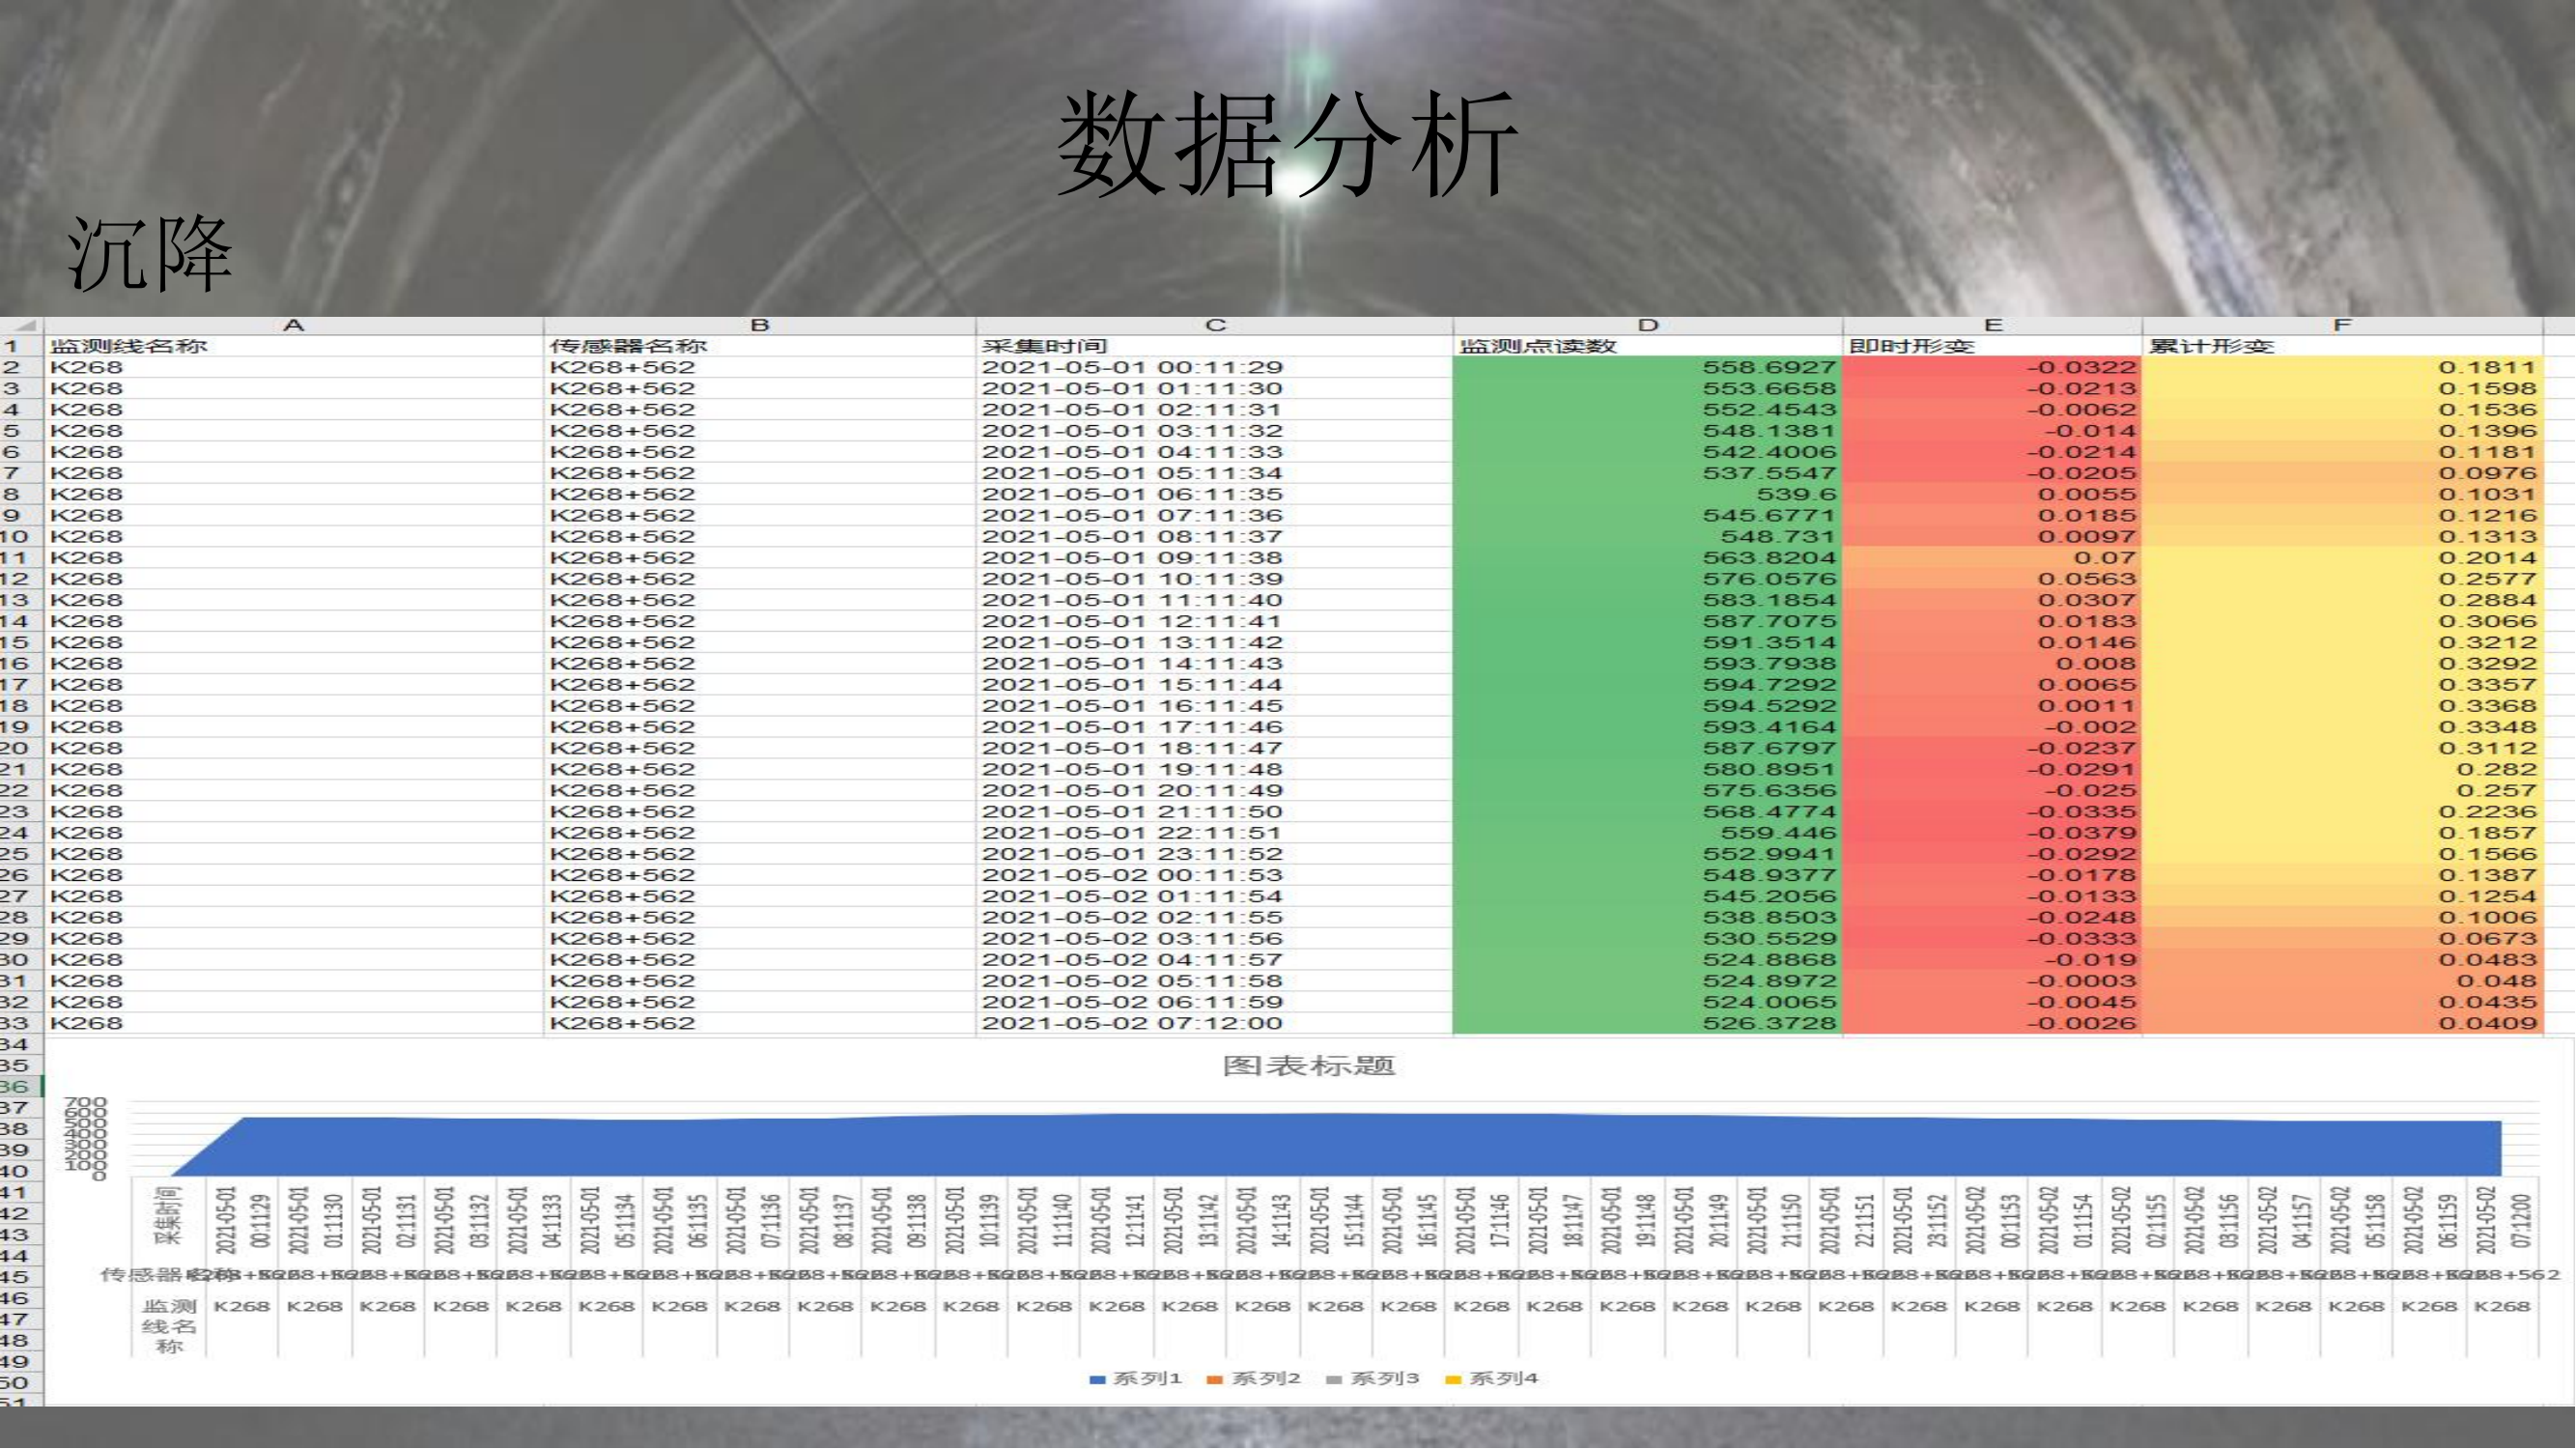Click the 采集时间 header cell
Screen dimensions: 2576x1449
pyautogui.click(x=1214, y=346)
